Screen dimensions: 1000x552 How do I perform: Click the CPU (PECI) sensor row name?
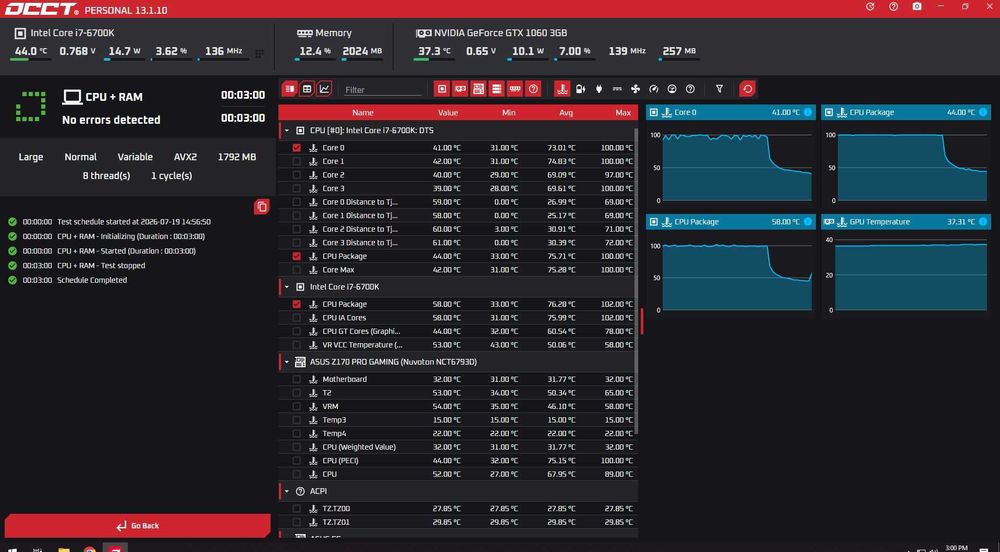(340, 461)
